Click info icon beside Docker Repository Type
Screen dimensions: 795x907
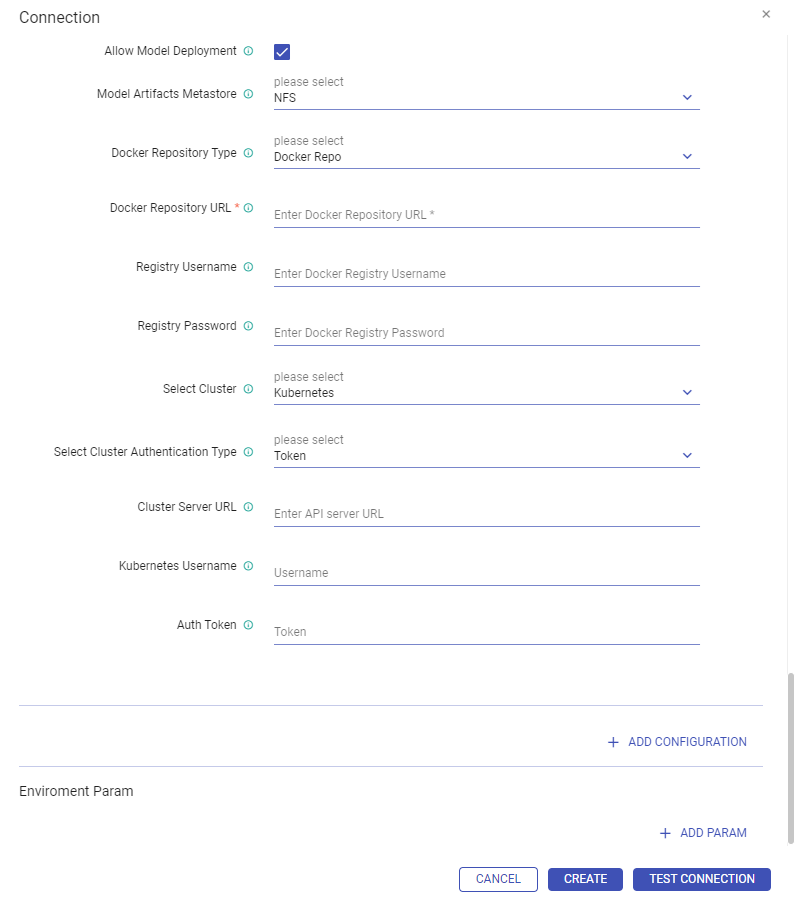pyautogui.click(x=248, y=153)
